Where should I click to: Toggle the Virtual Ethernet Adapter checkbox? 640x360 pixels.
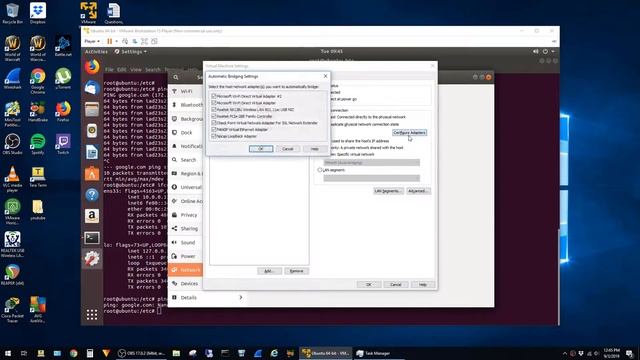click(213, 129)
